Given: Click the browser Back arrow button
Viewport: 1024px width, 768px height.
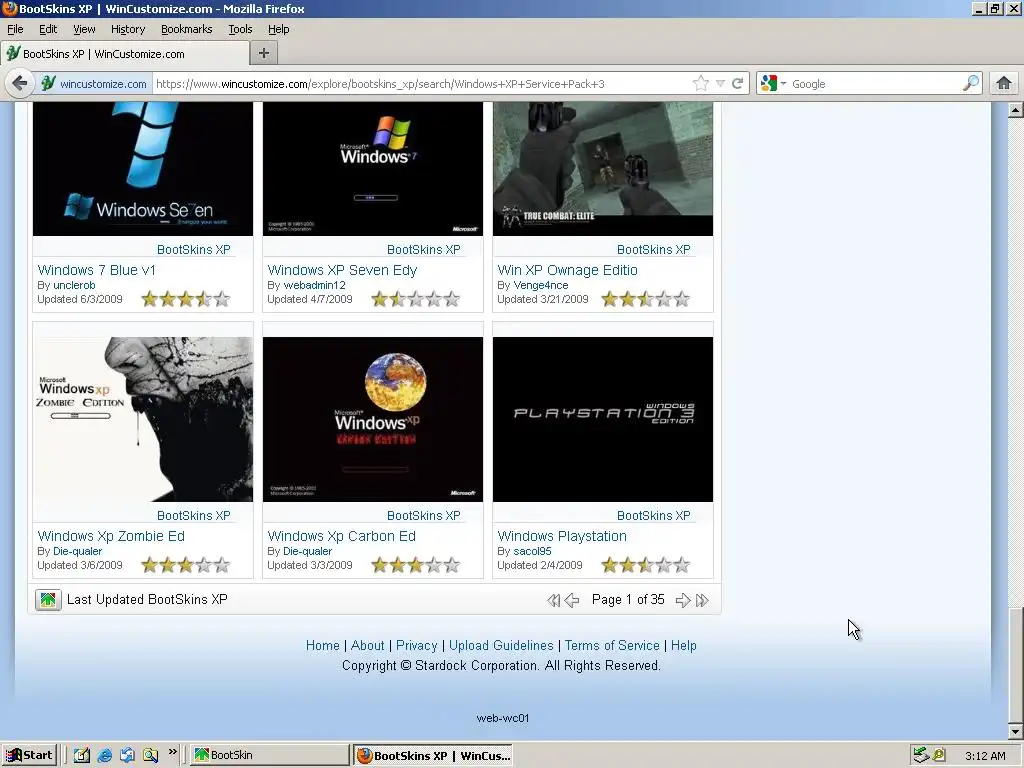Looking at the screenshot, I should 20,84.
